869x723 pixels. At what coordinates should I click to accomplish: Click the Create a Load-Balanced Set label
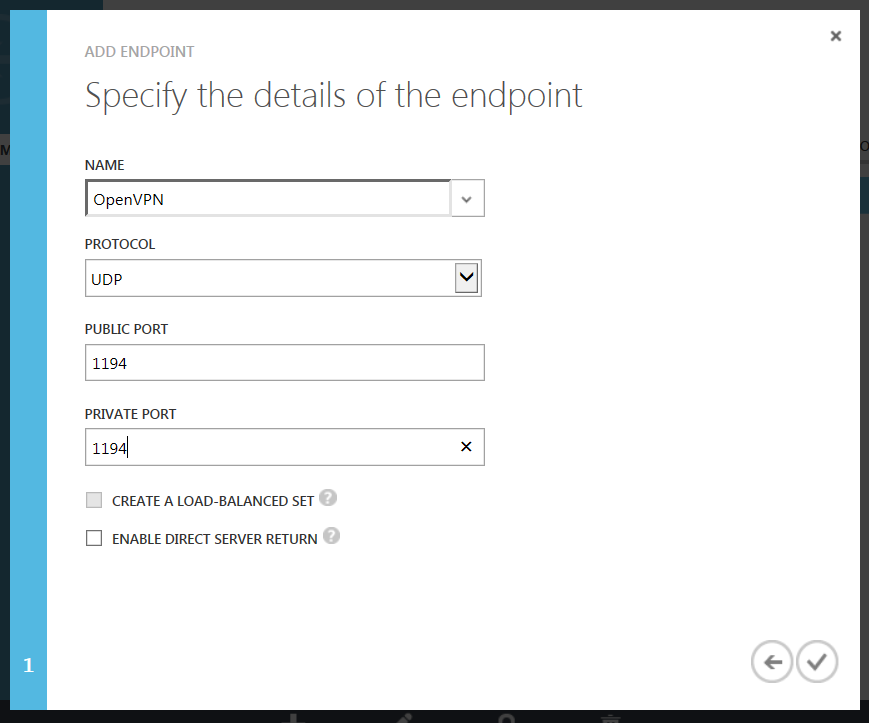(x=212, y=500)
